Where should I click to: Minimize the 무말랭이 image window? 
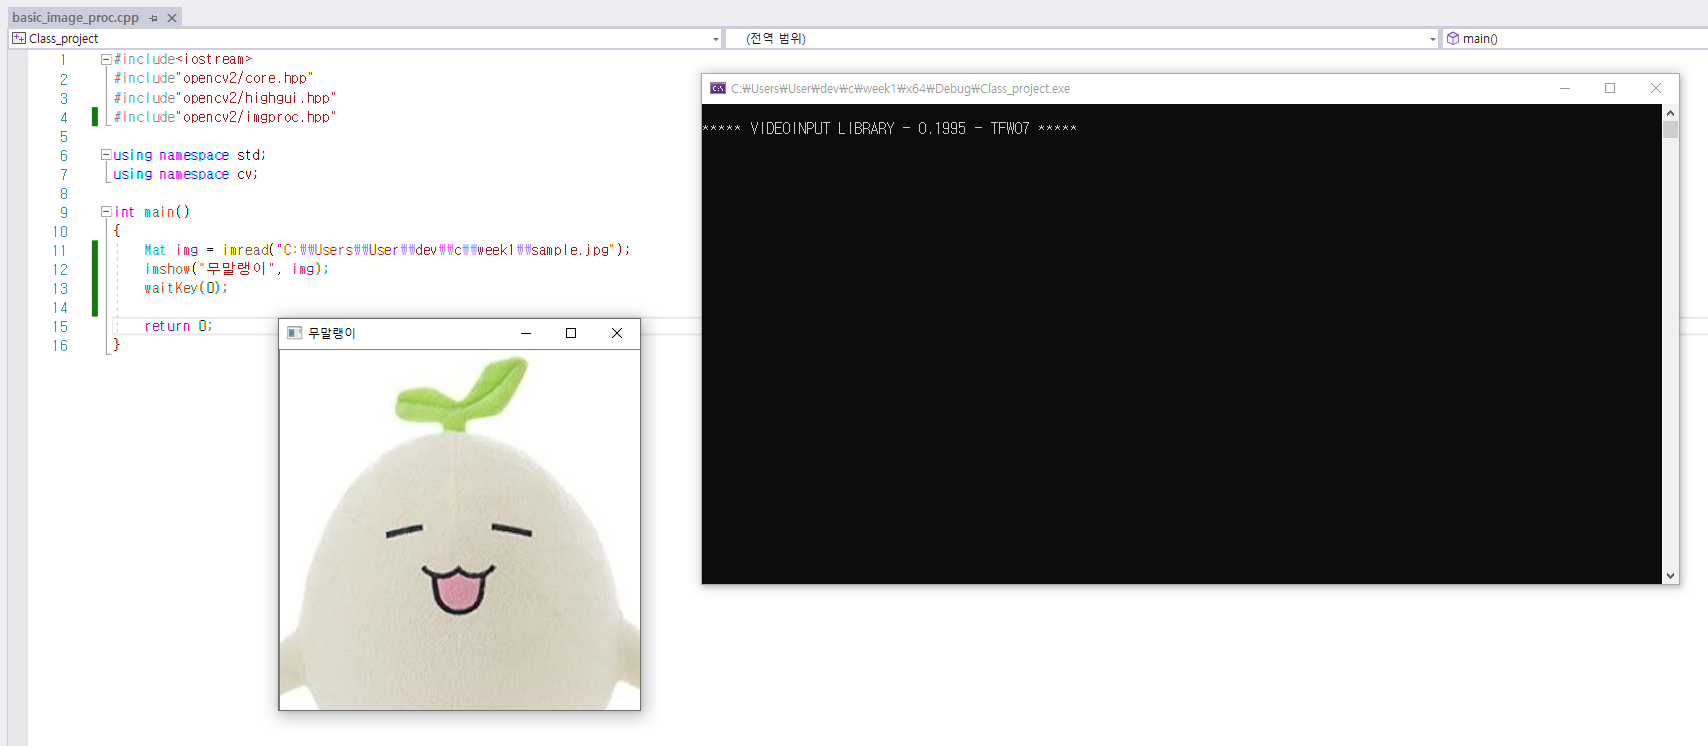[526, 333]
